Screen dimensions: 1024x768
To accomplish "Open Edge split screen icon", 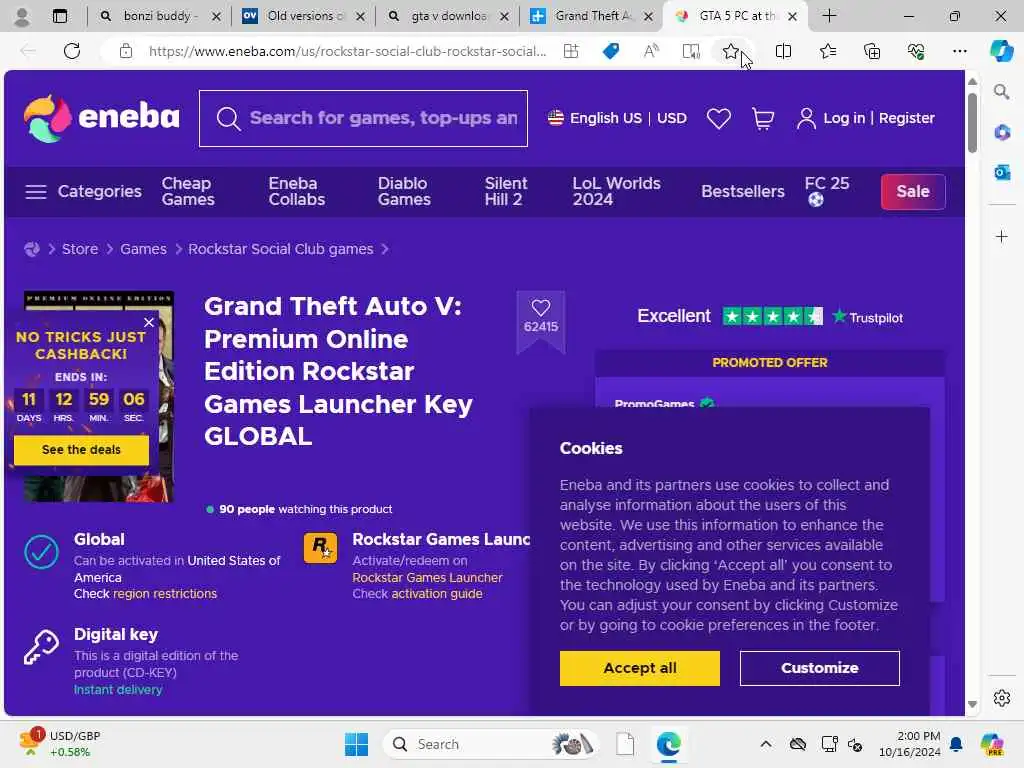I will (783, 51).
